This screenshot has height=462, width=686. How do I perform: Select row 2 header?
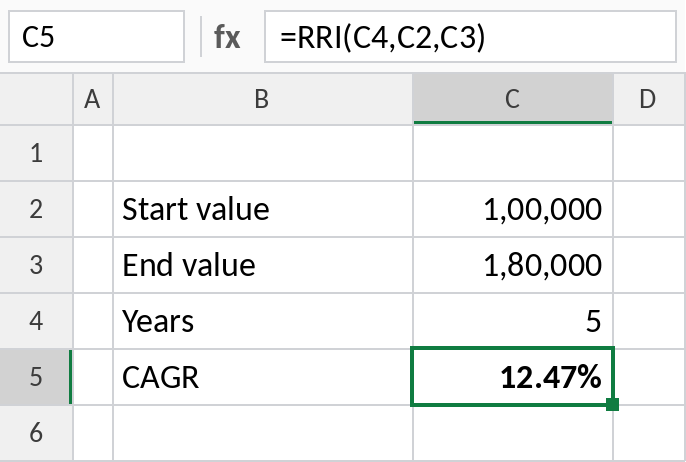36,209
